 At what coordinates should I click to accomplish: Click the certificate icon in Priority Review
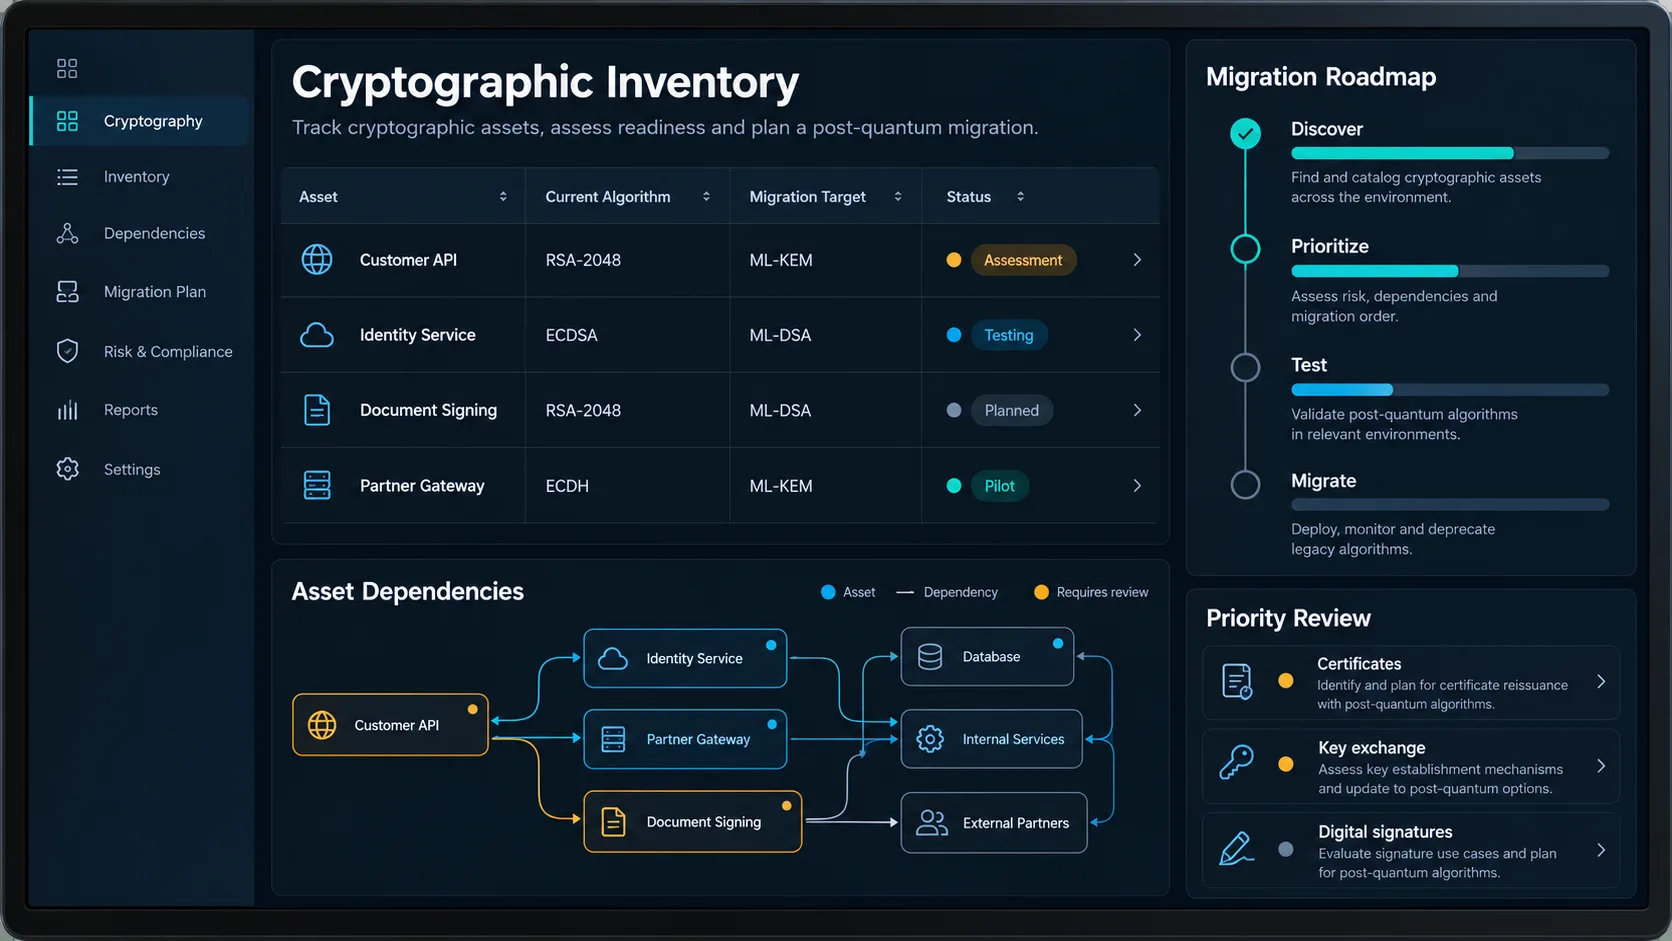(1237, 682)
